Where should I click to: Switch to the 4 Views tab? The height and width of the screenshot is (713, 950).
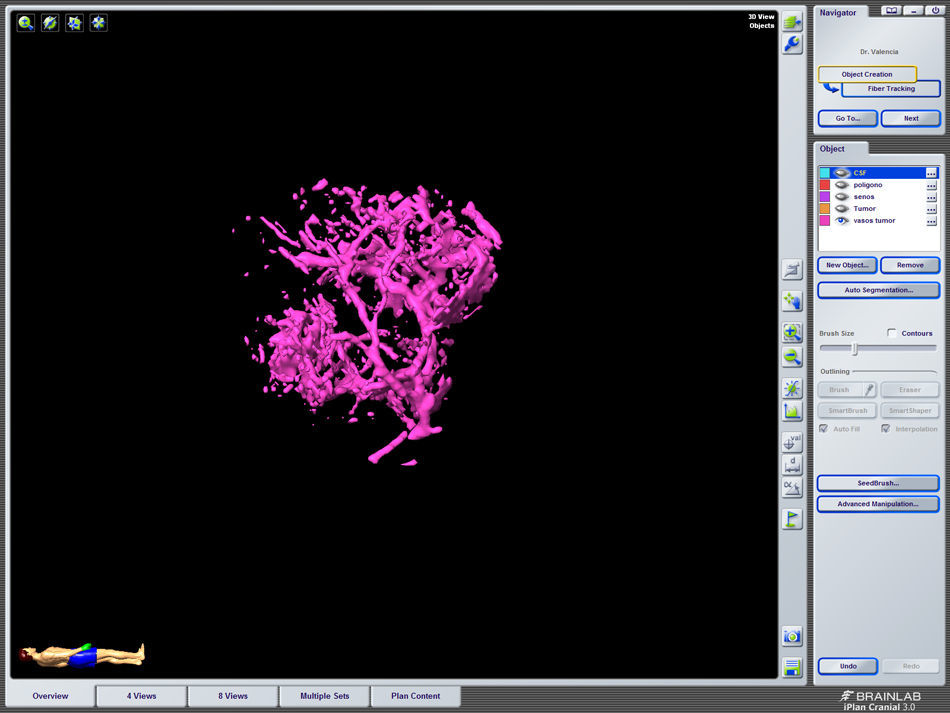coord(141,696)
